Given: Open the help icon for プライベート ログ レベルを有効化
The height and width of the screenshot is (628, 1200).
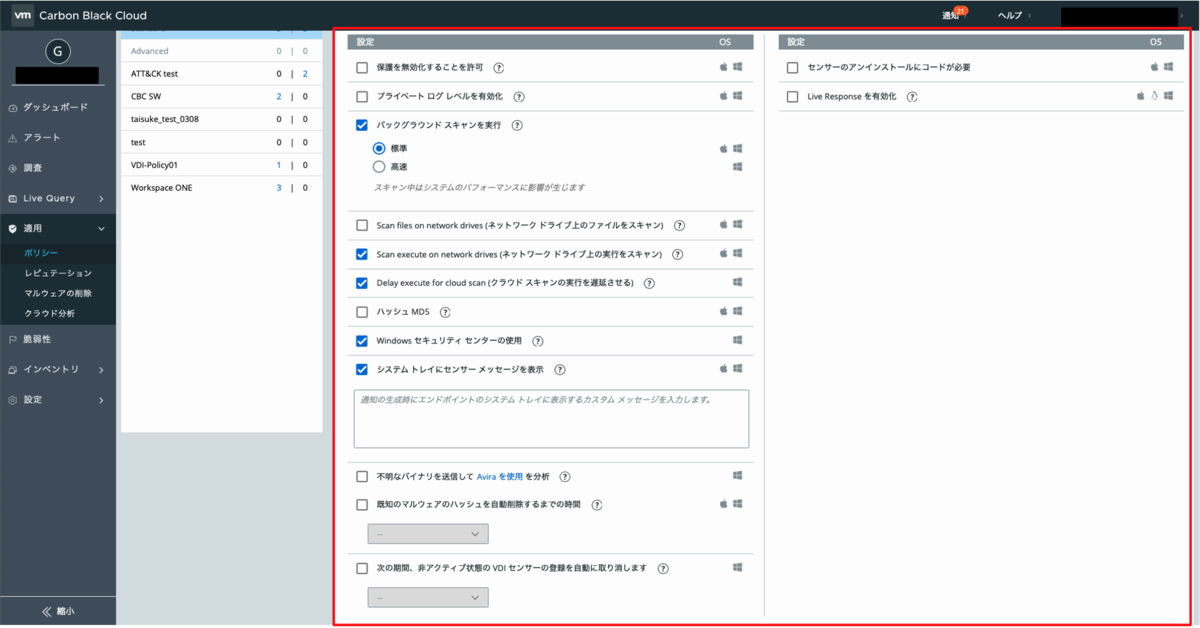Looking at the screenshot, I should [x=519, y=97].
